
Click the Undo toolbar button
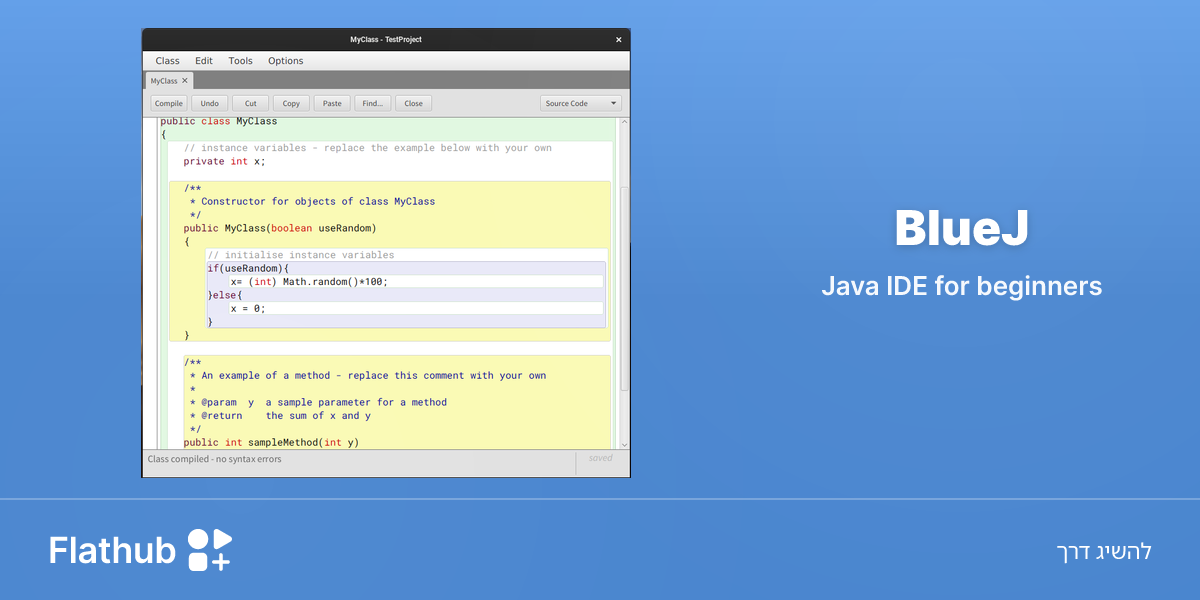point(209,103)
